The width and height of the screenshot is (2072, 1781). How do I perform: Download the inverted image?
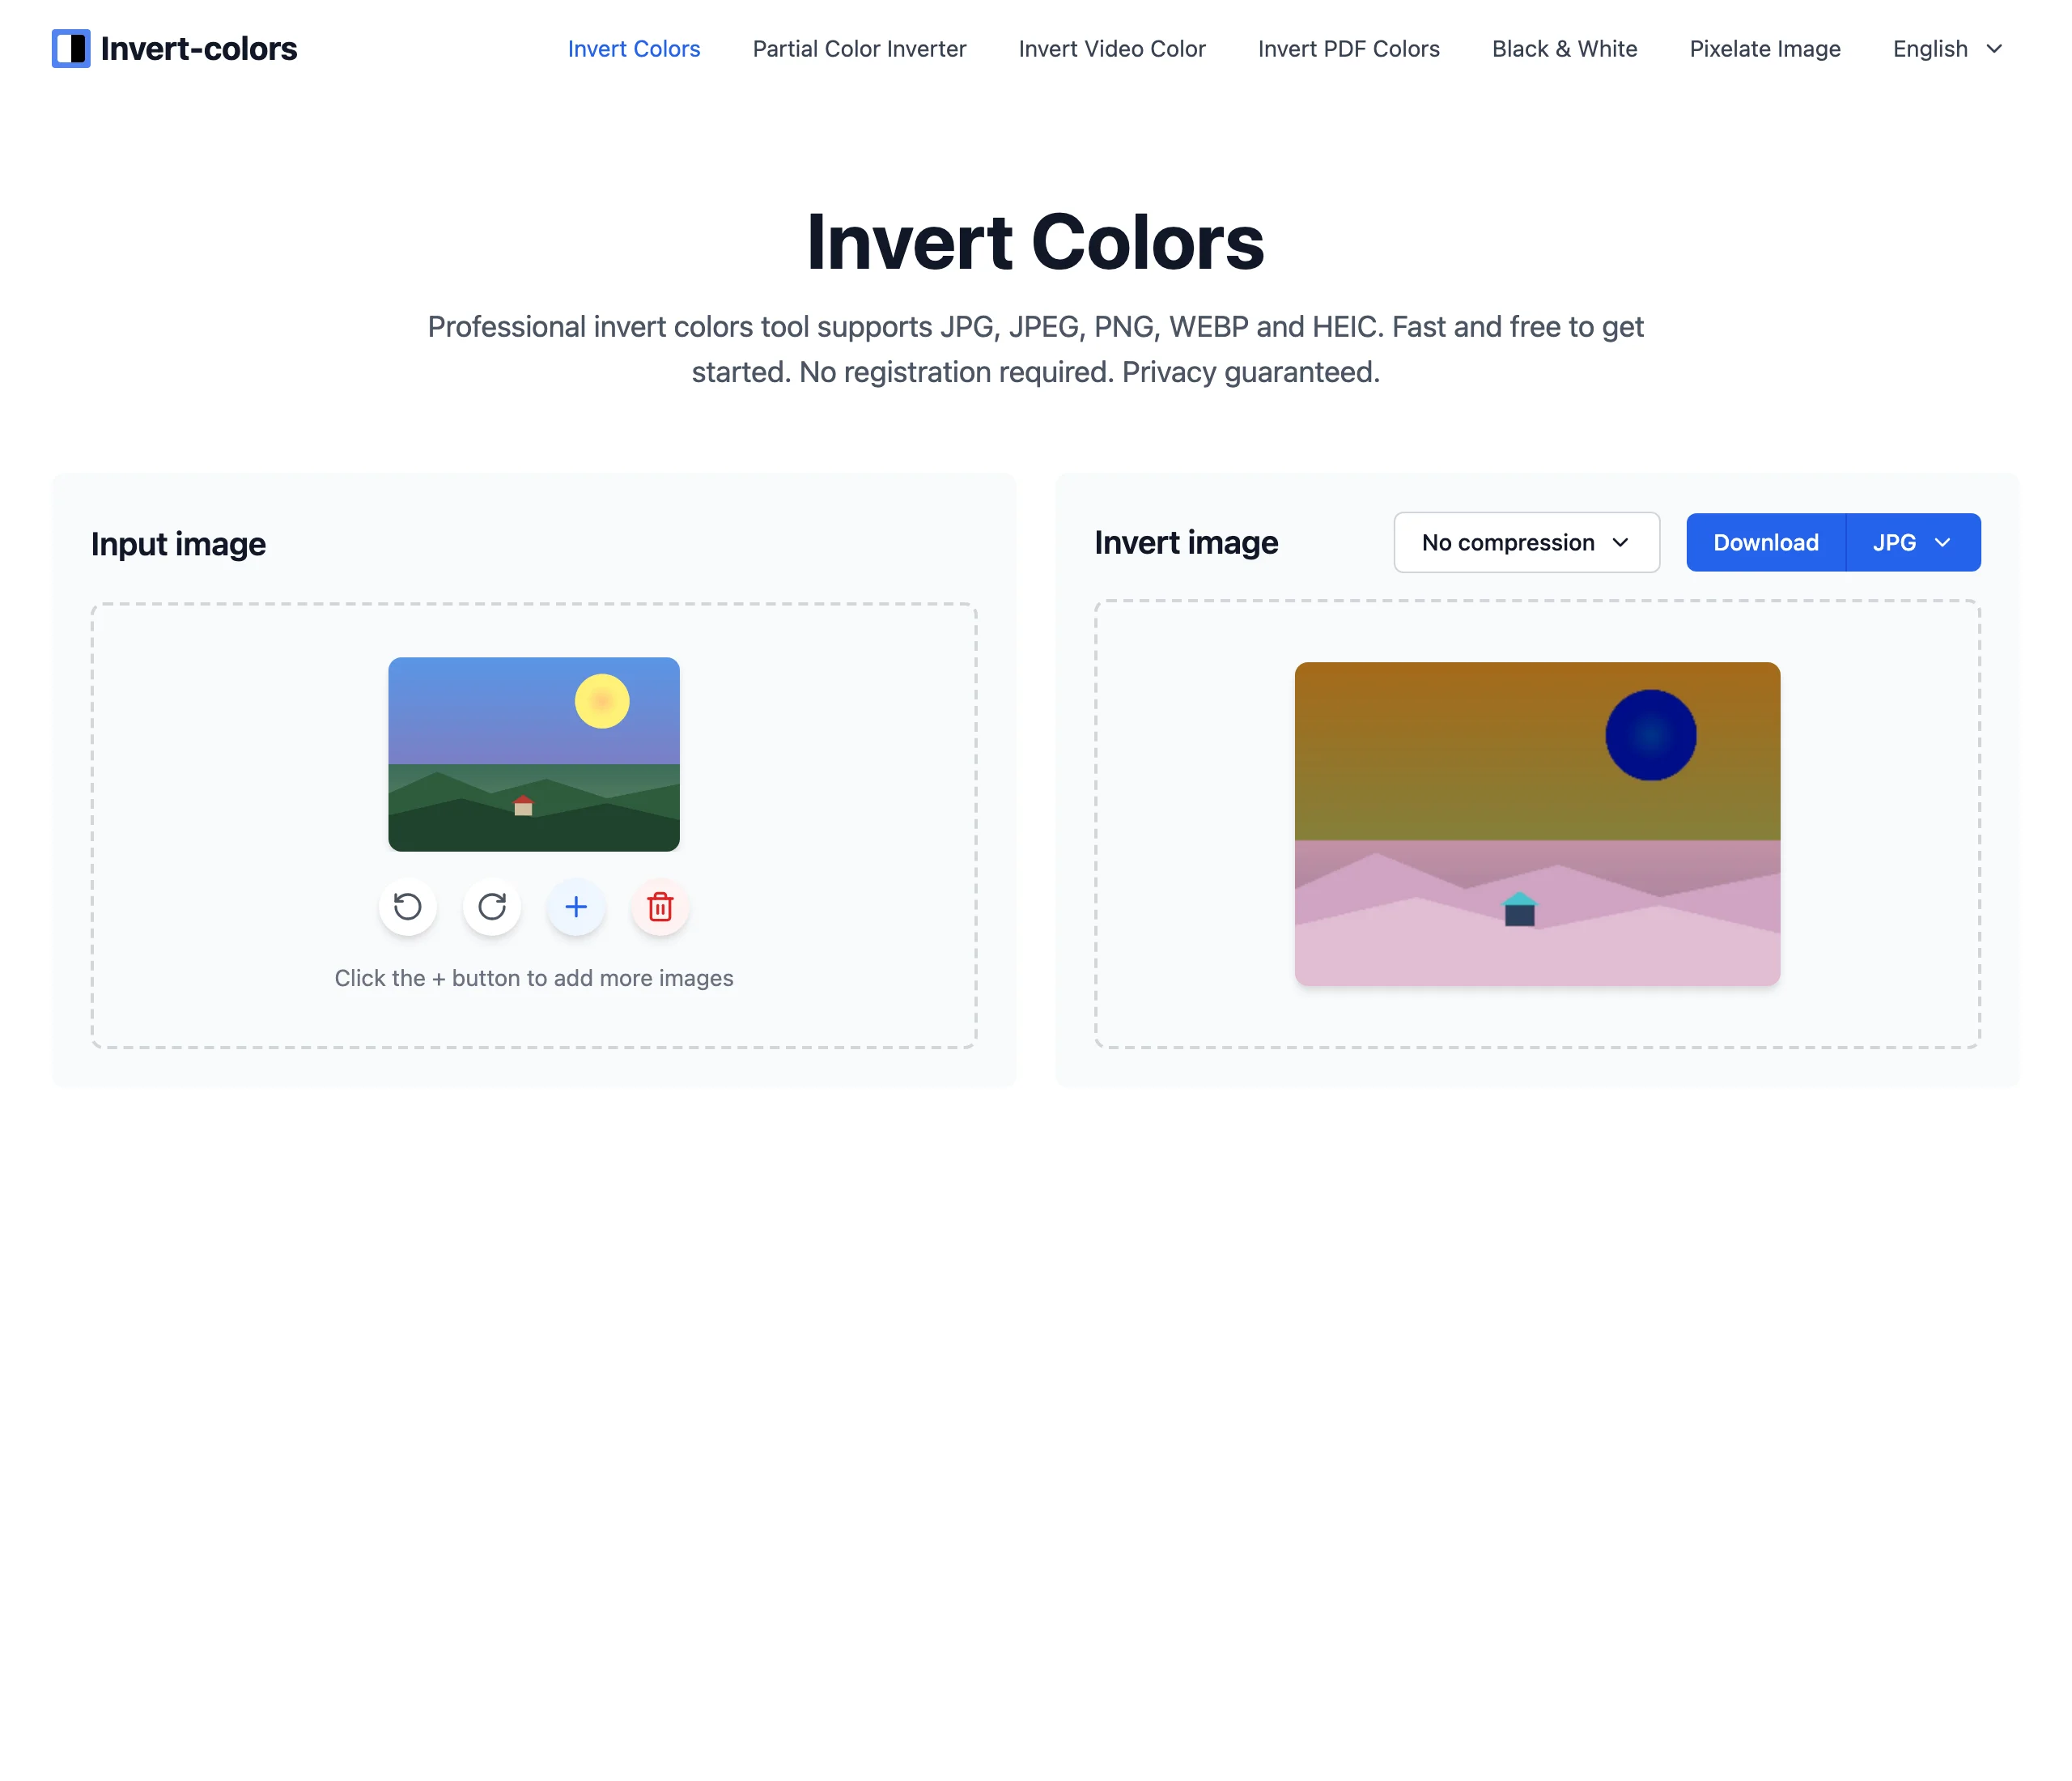[1766, 542]
